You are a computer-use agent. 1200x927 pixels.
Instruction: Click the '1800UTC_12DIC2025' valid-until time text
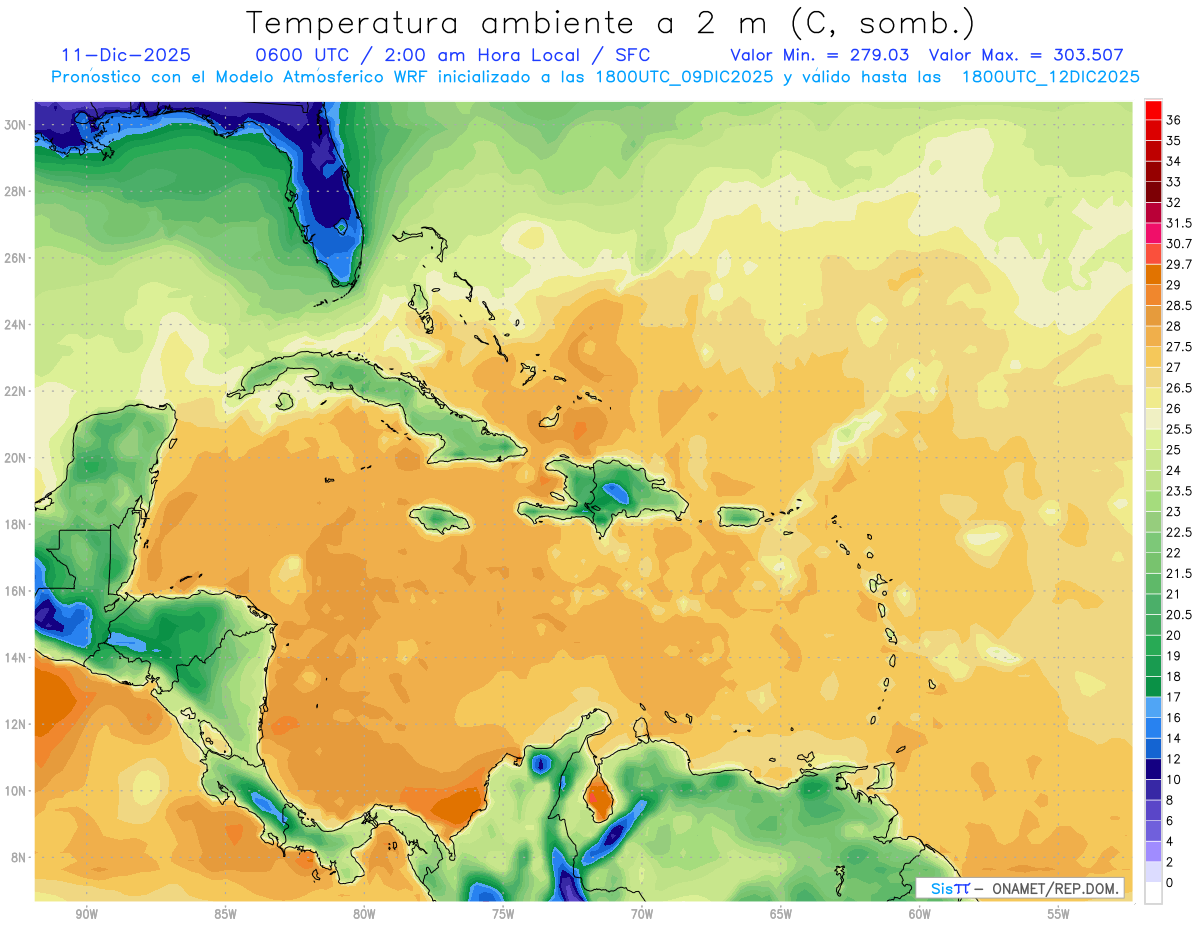1051,77
